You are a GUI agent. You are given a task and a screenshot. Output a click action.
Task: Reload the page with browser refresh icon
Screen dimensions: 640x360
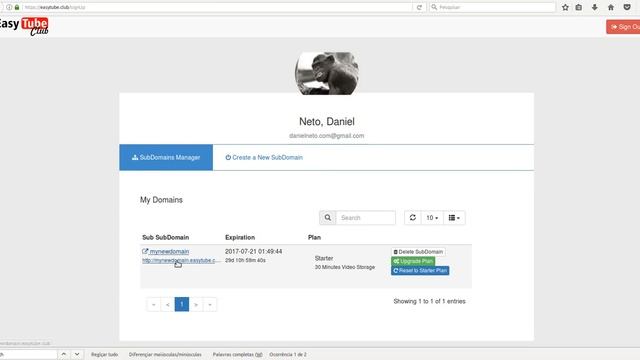click(x=419, y=7)
